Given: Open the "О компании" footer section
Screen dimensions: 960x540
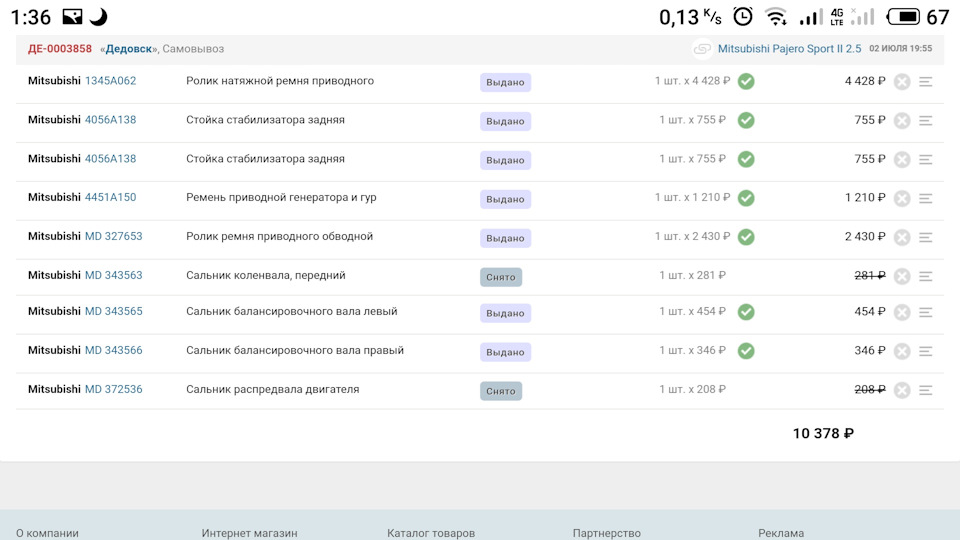Looking at the screenshot, I should [x=47, y=533].
